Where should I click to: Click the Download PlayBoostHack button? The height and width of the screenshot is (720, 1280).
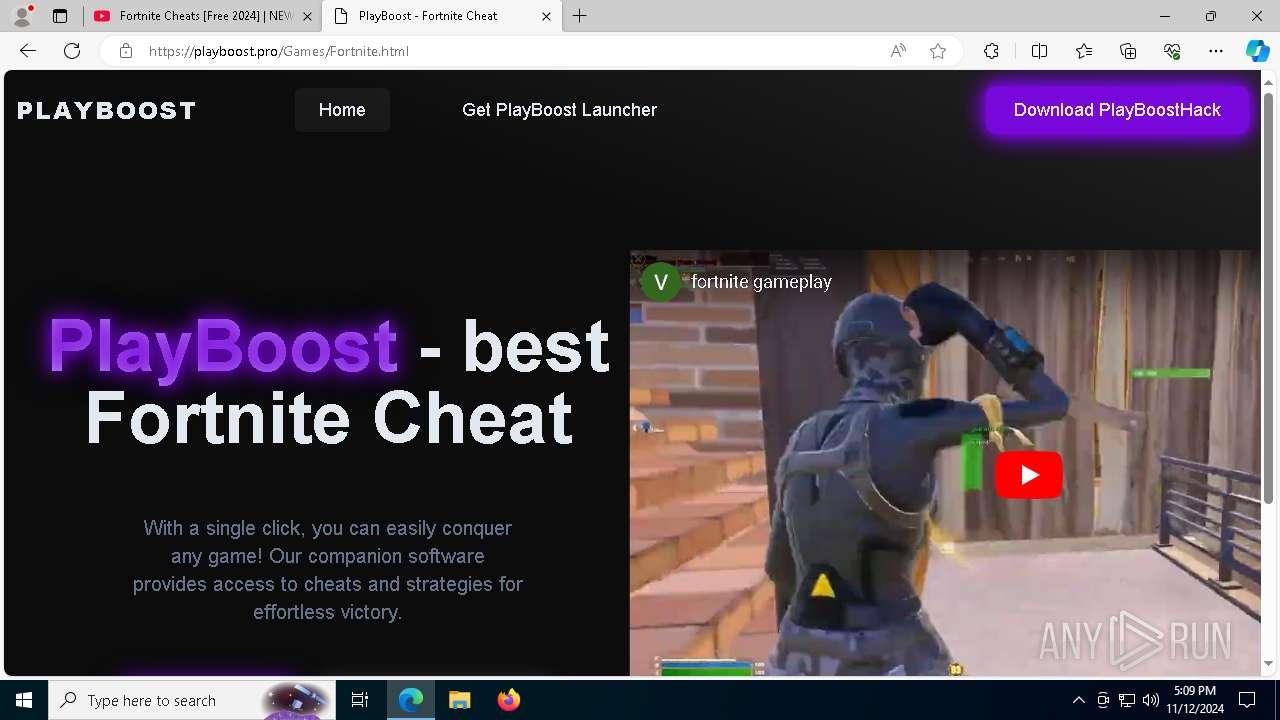pos(1117,110)
